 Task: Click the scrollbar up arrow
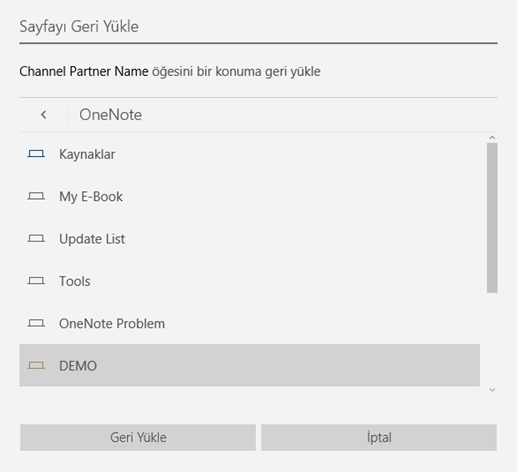(492, 137)
